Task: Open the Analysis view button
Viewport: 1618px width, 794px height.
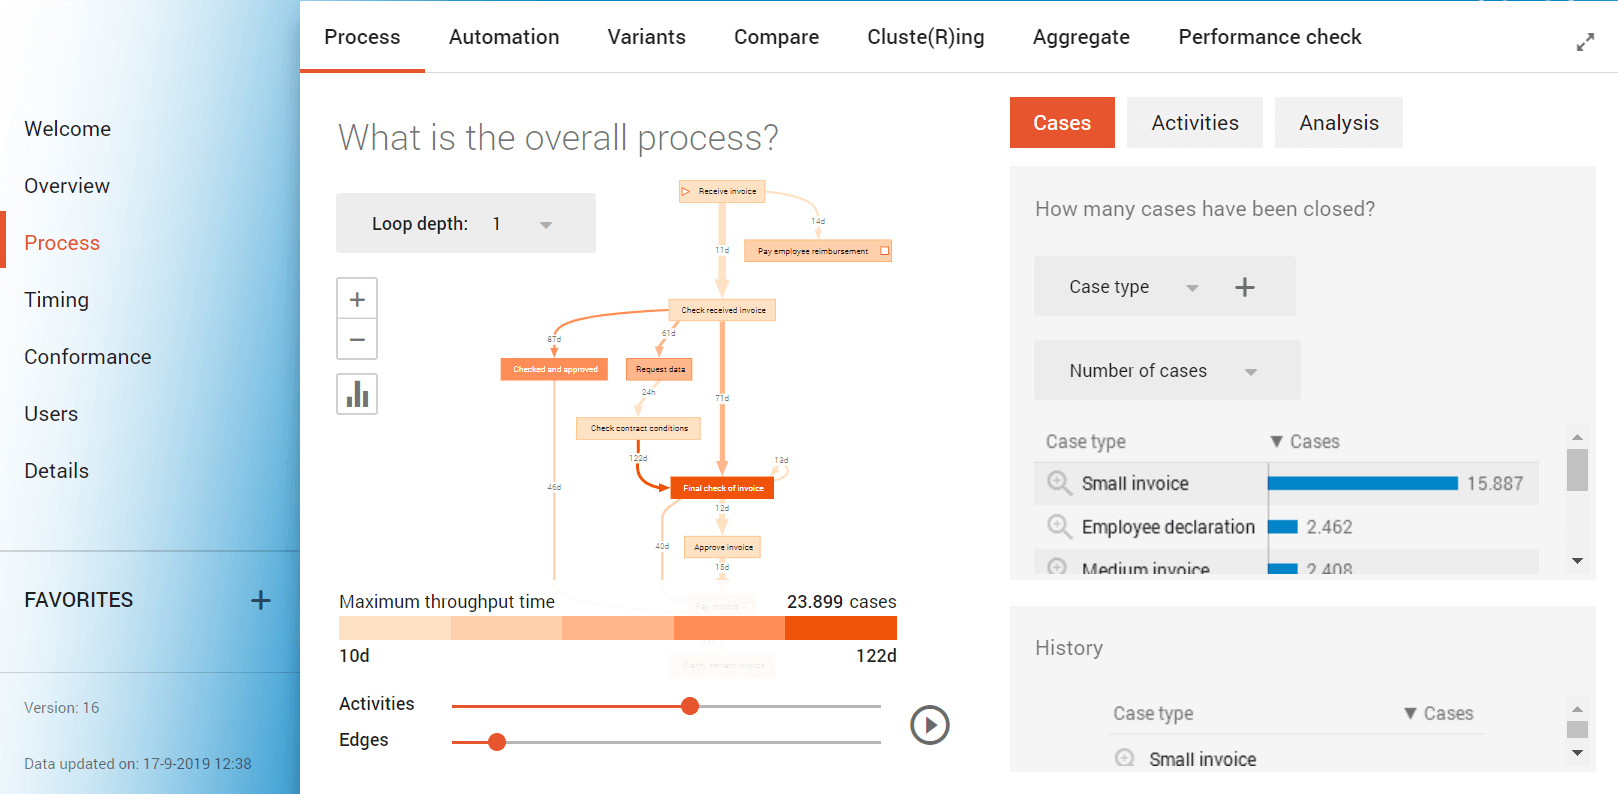Action: 1338,123
